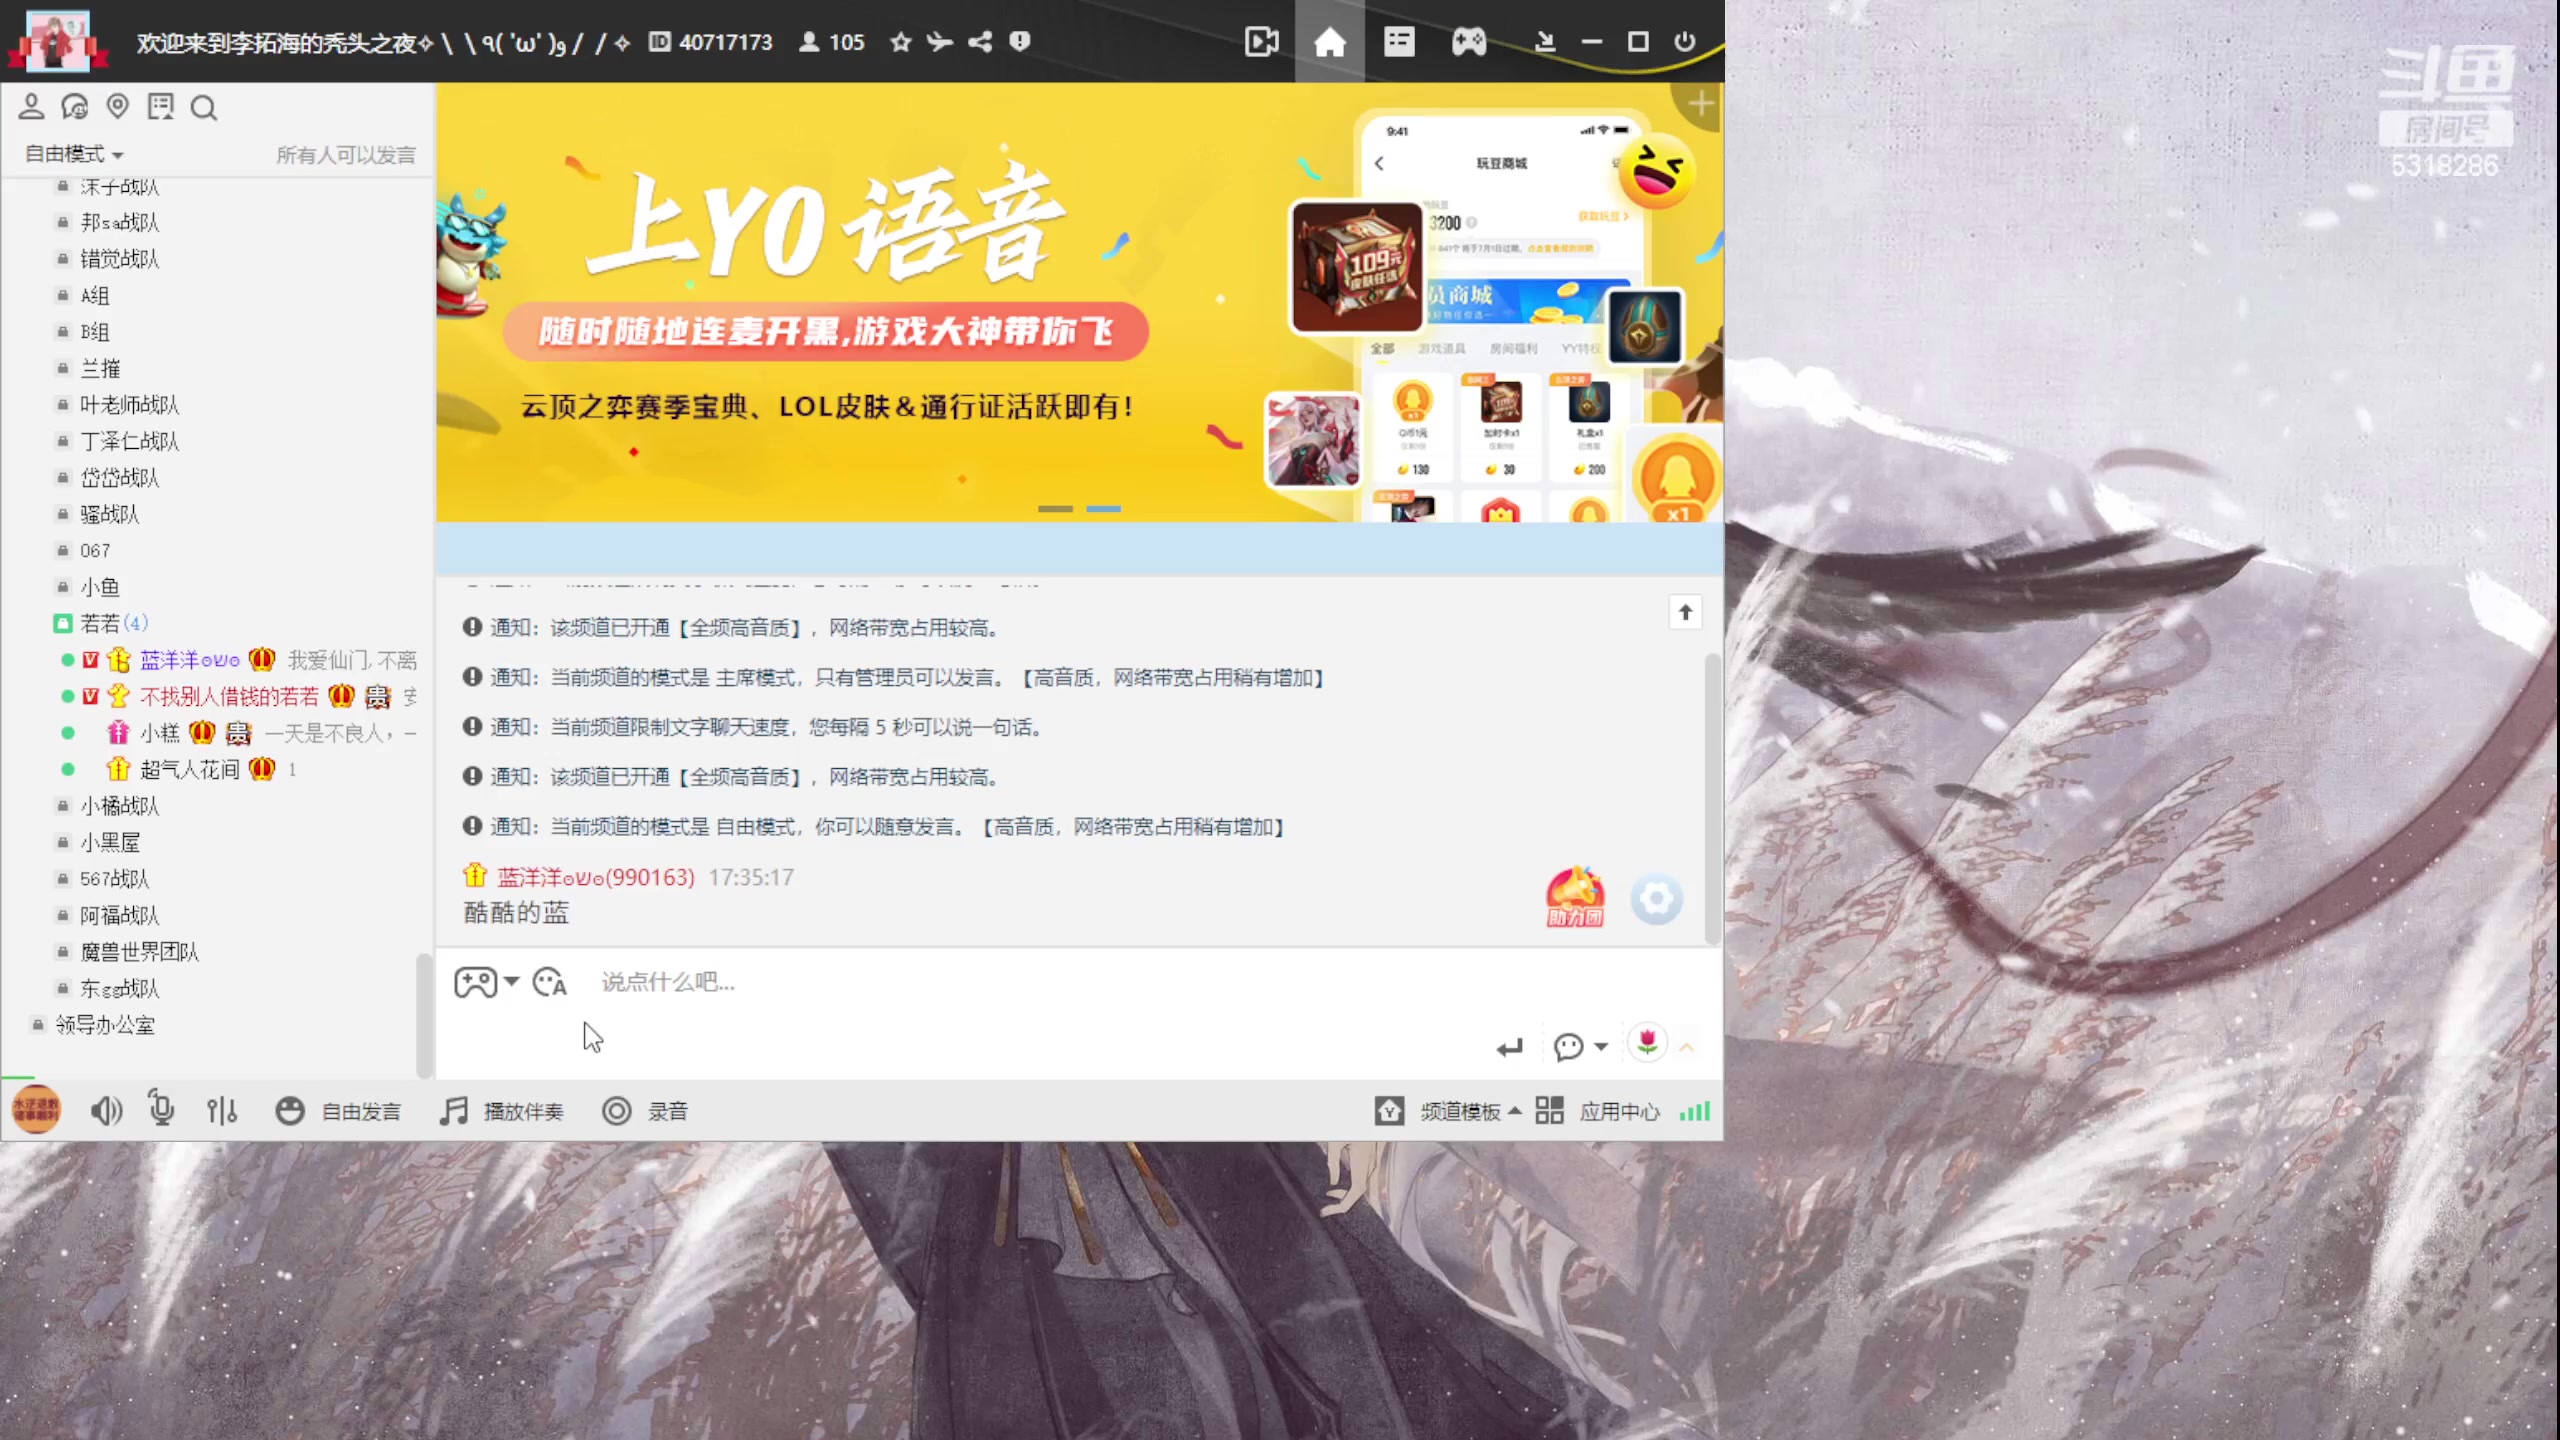Select sub-channel 小黑屋

[110, 842]
